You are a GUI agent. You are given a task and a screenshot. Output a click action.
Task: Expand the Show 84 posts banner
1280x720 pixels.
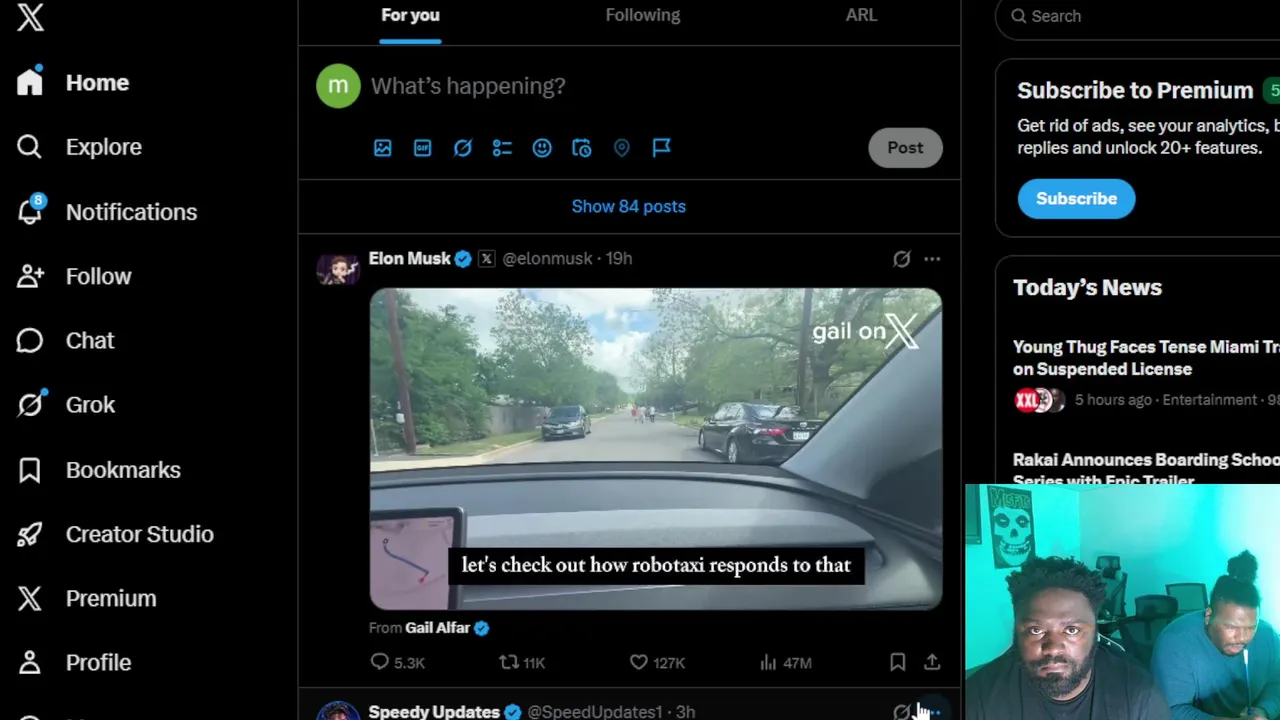(x=629, y=206)
